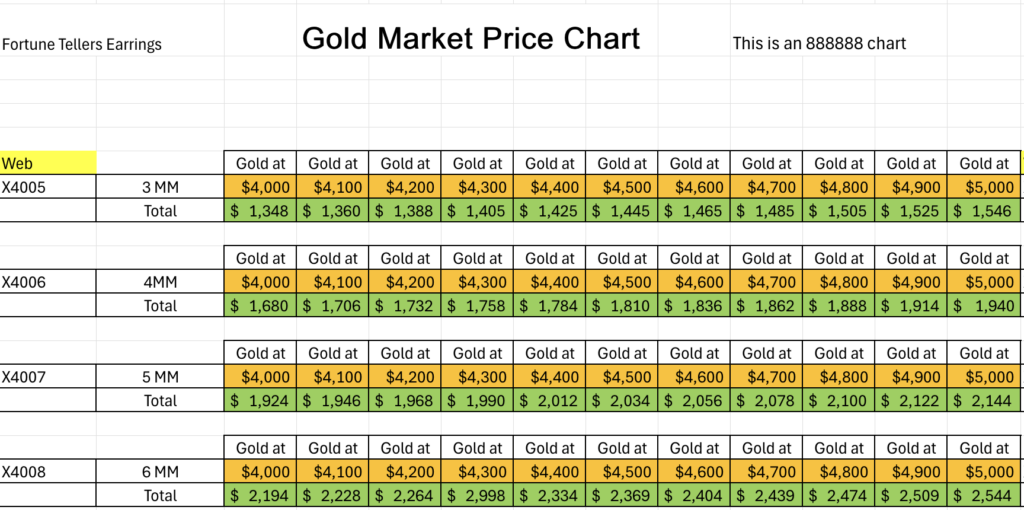Screen dimensions: 1024x510
Task: Select the $1,940 total cell
Action: point(984,306)
